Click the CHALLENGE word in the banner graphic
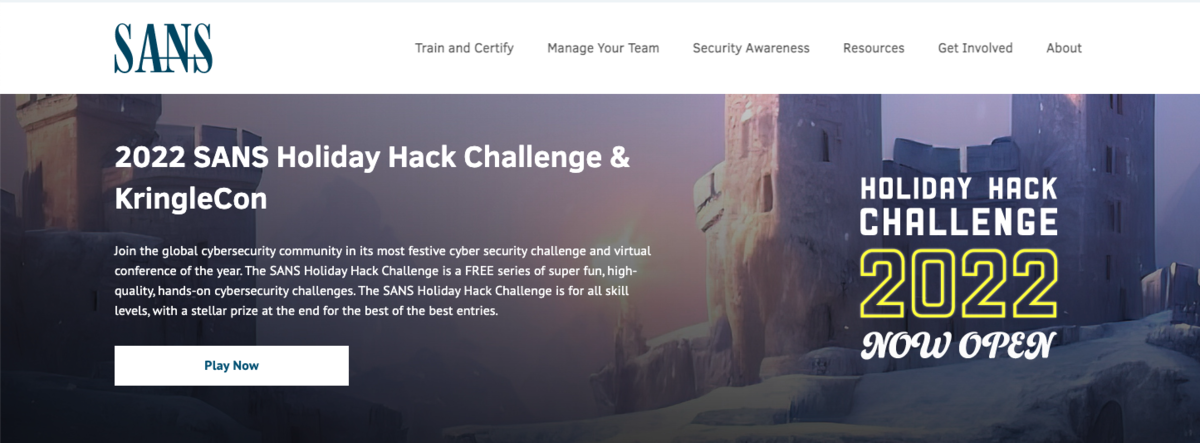 coord(959,220)
